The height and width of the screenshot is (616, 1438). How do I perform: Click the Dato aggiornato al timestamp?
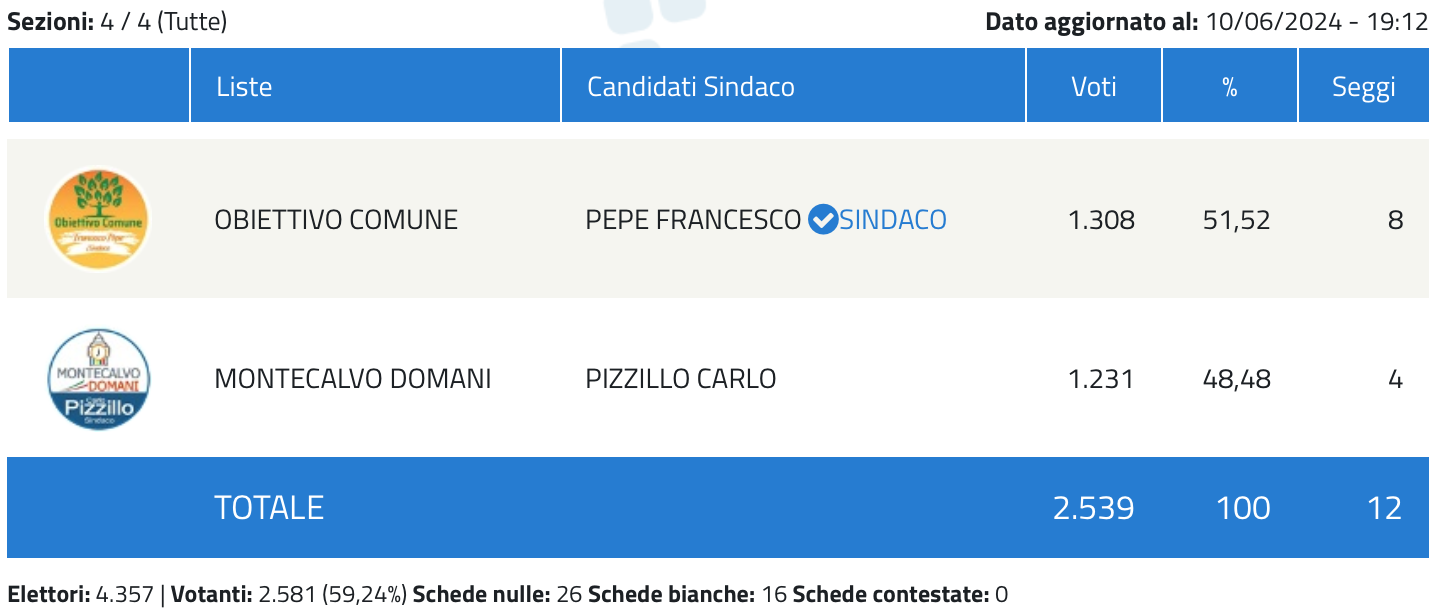pos(1207,22)
